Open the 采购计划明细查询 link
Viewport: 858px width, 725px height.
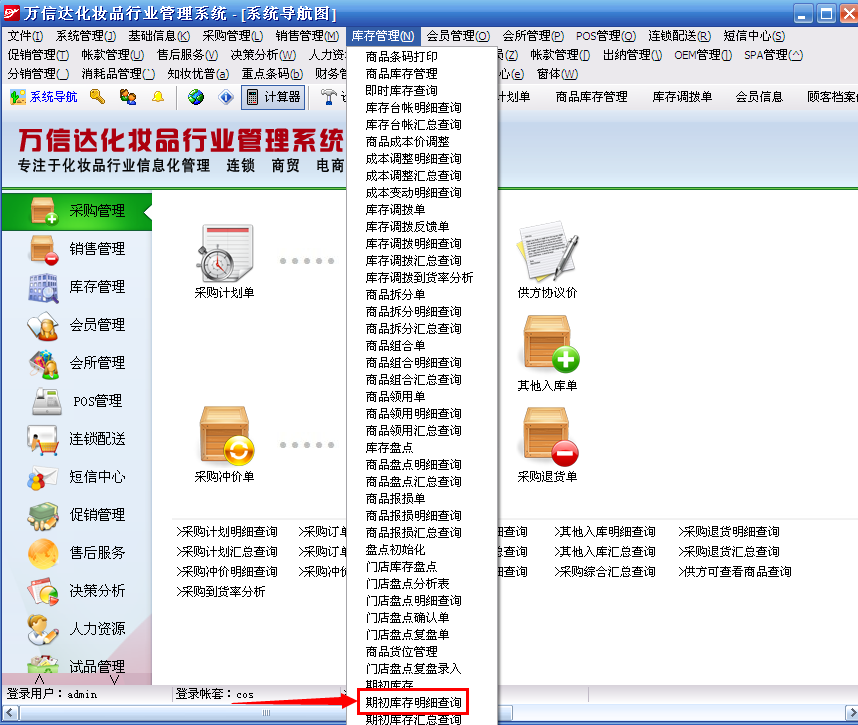click(227, 532)
